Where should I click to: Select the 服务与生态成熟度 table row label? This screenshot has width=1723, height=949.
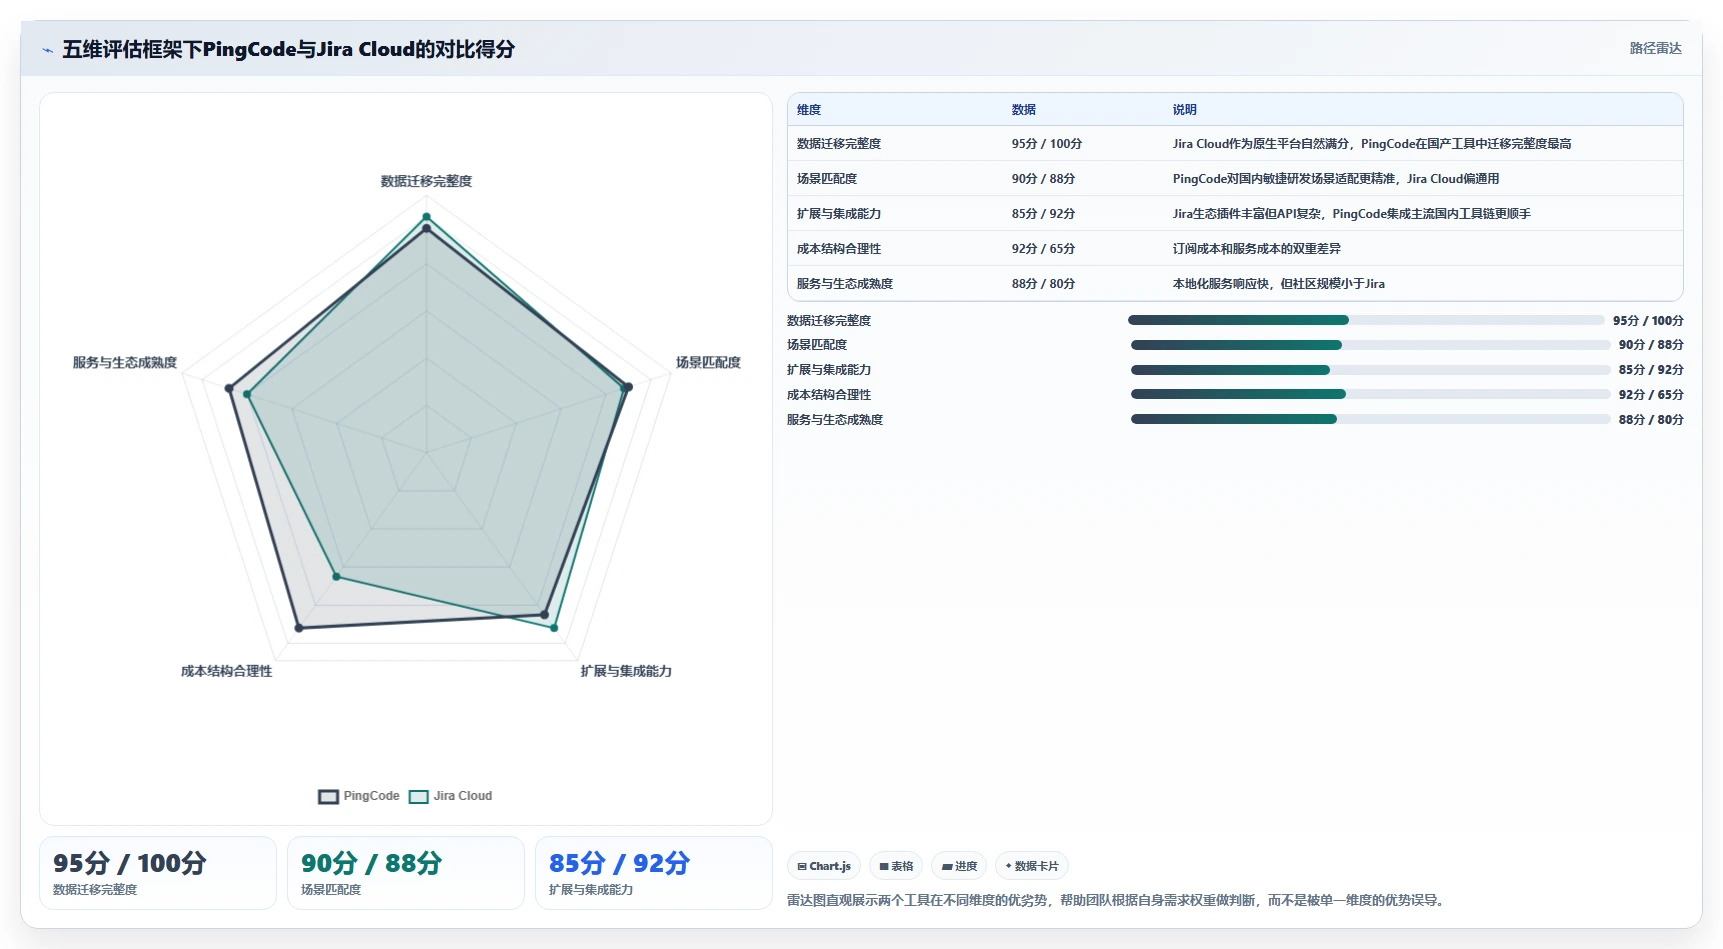tap(845, 284)
